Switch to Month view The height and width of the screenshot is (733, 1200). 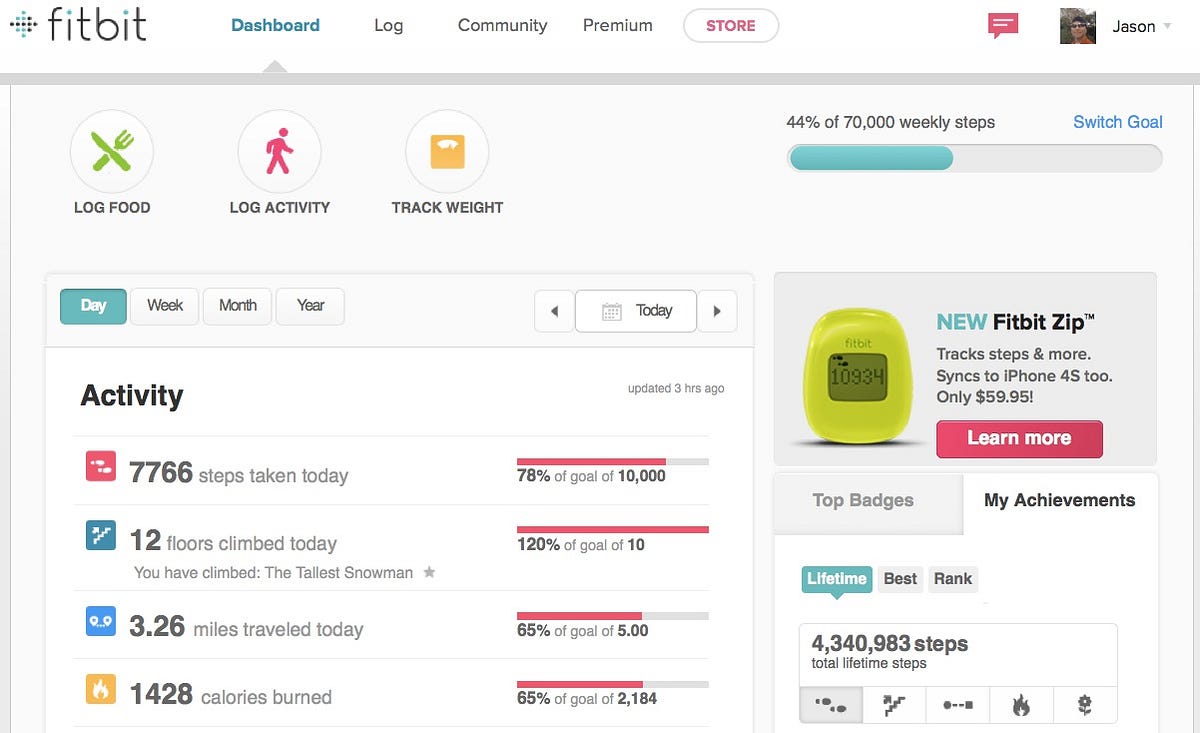(x=237, y=306)
